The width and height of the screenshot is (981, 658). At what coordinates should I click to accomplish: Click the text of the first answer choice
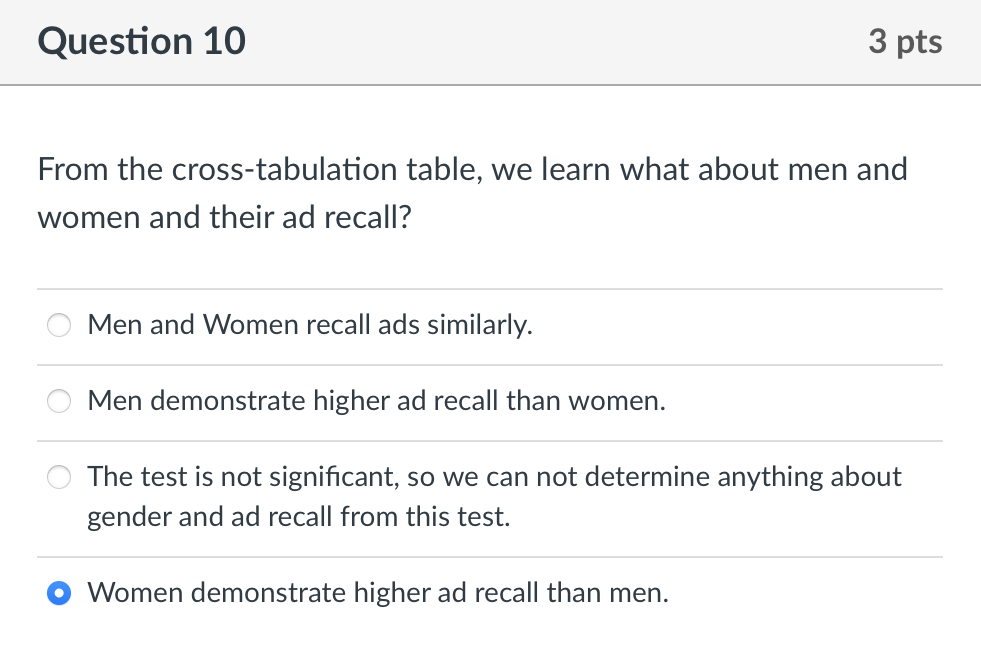tap(309, 325)
